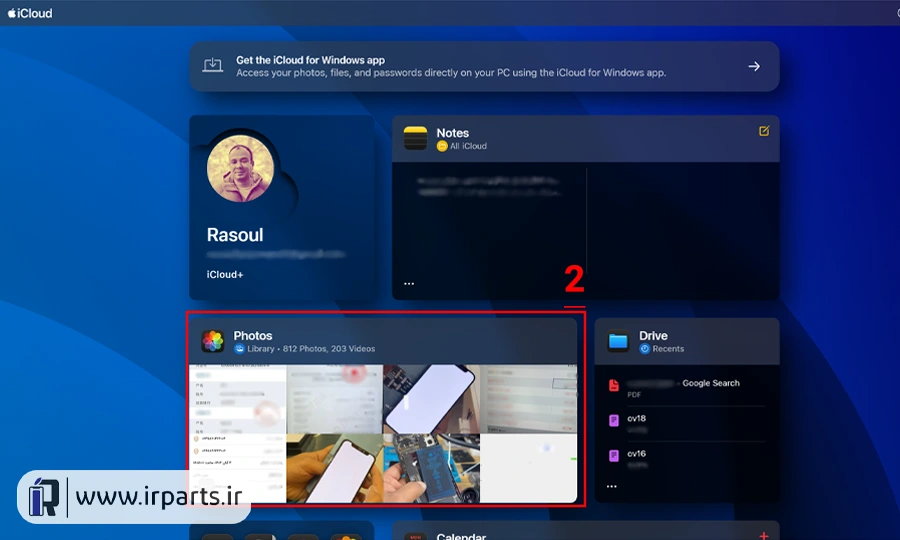Open the purple phone screen photo thumbnail
The height and width of the screenshot is (540, 900).
click(432, 399)
